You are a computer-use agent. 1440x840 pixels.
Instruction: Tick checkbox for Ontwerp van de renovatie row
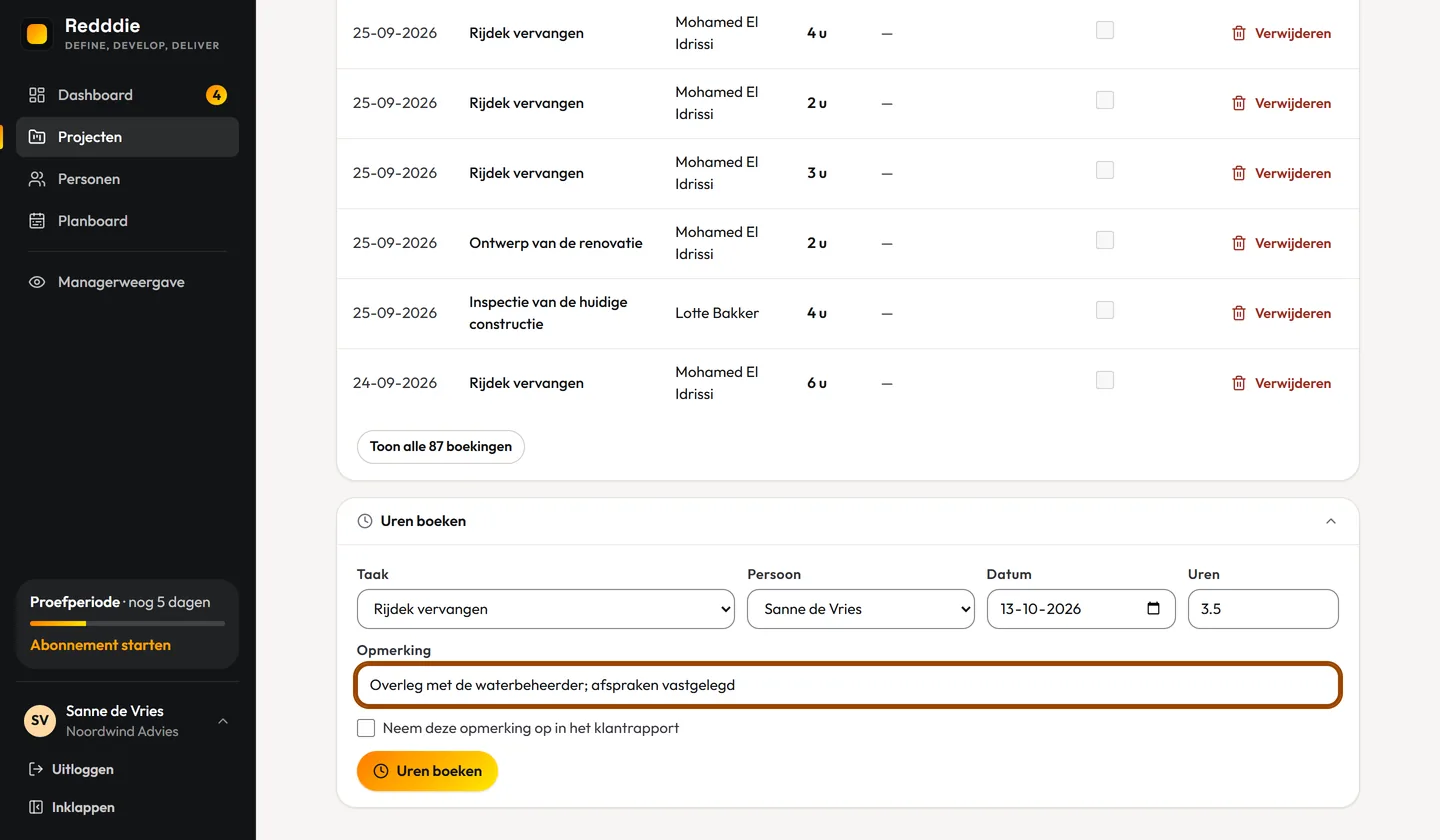tap(1105, 240)
